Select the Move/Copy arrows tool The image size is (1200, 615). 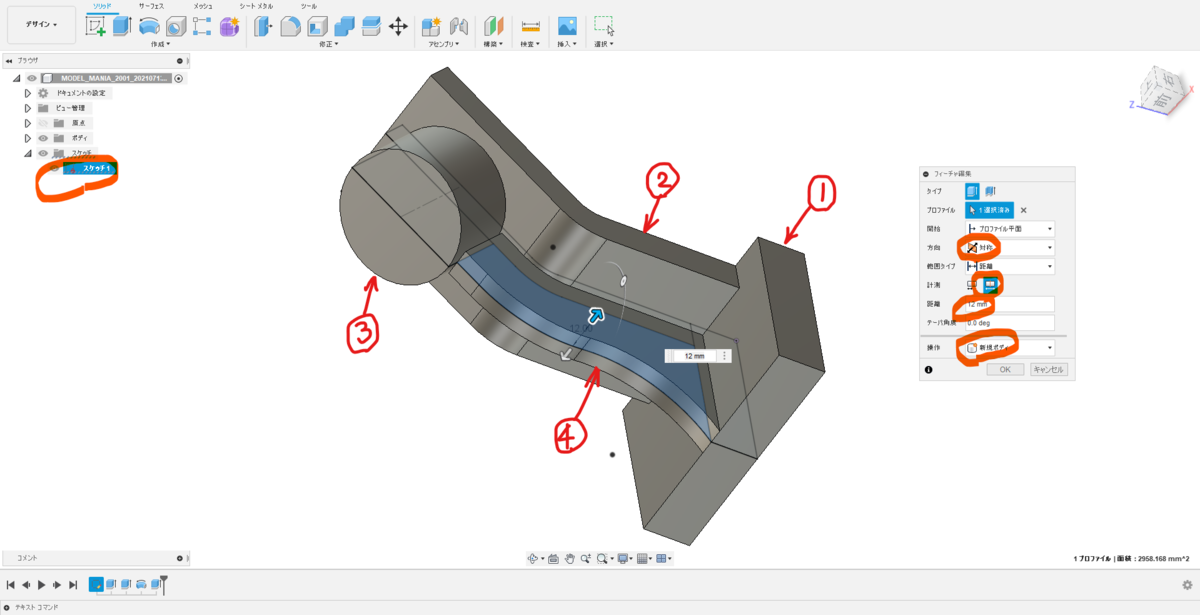397,27
